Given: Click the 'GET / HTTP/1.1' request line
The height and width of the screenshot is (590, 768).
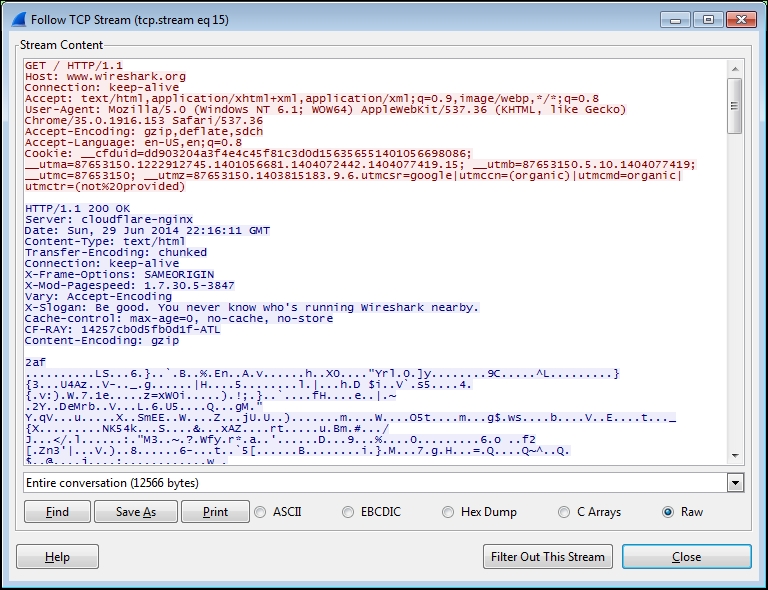Looking at the screenshot, I should click(74, 66).
